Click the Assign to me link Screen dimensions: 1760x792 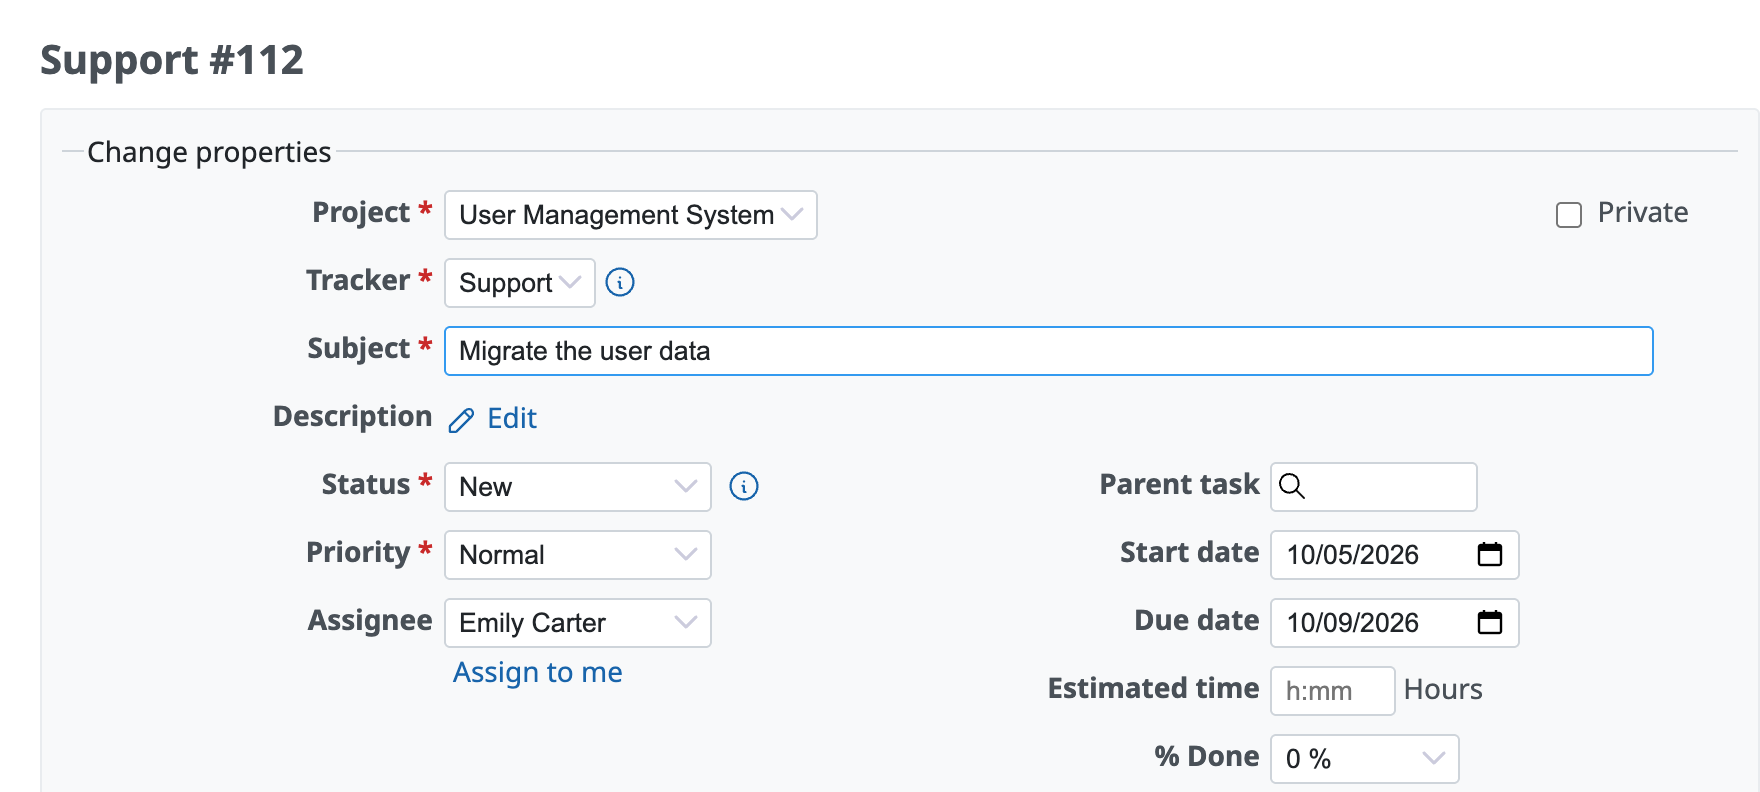point(538,672)
